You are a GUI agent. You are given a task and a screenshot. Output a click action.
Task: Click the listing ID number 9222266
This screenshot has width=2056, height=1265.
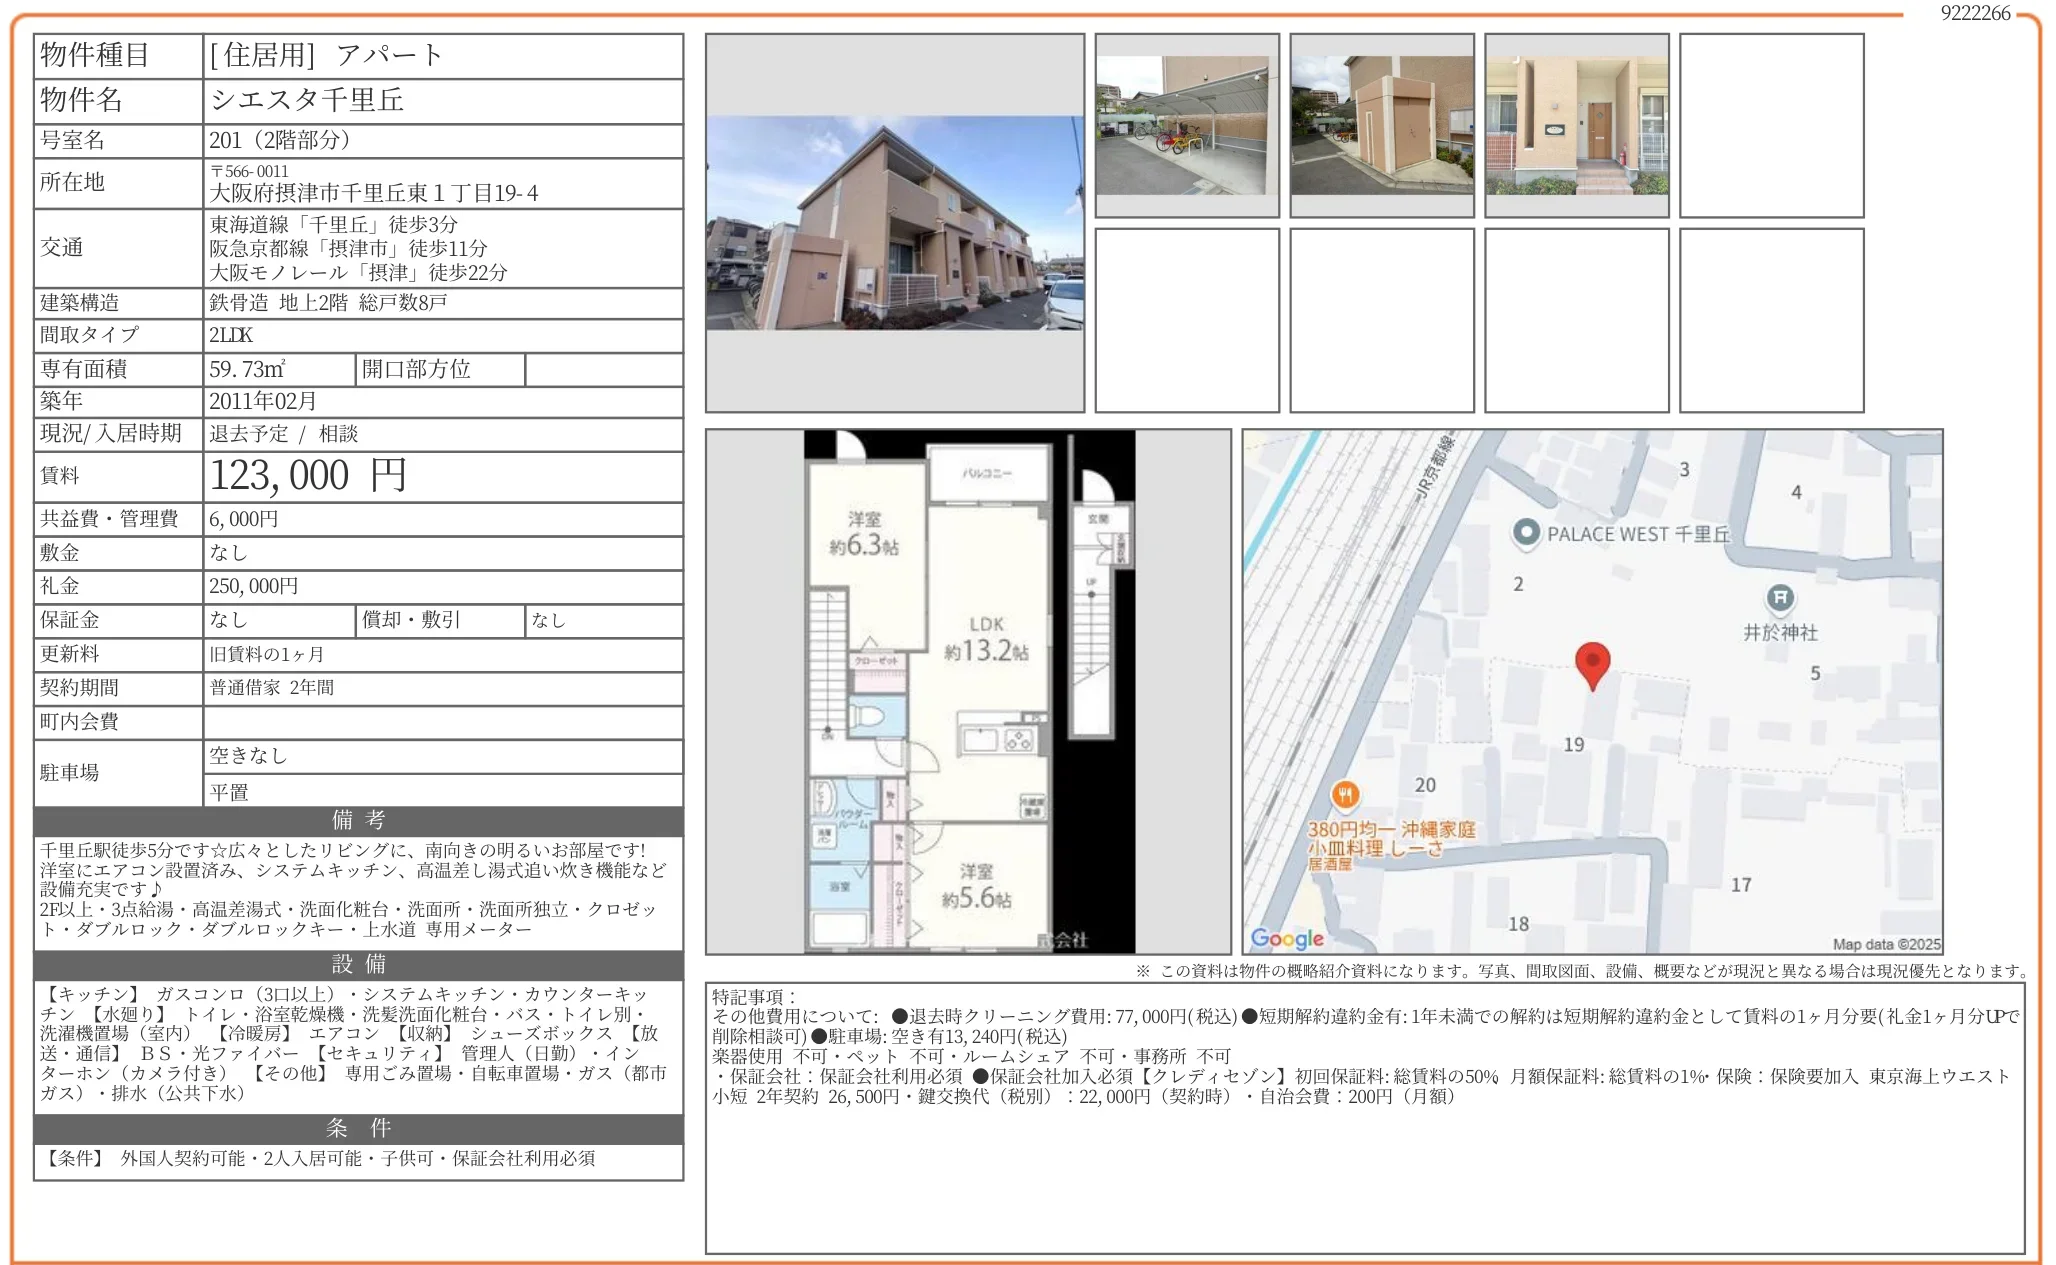[1974, 13]
